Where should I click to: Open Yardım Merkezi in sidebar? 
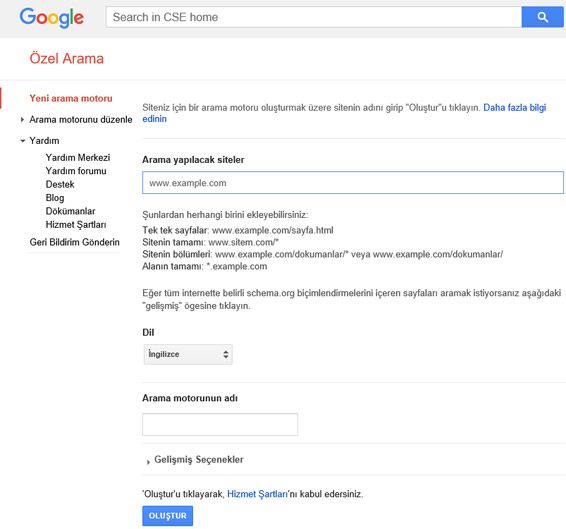pyautogui.click(x=78, y=157)
